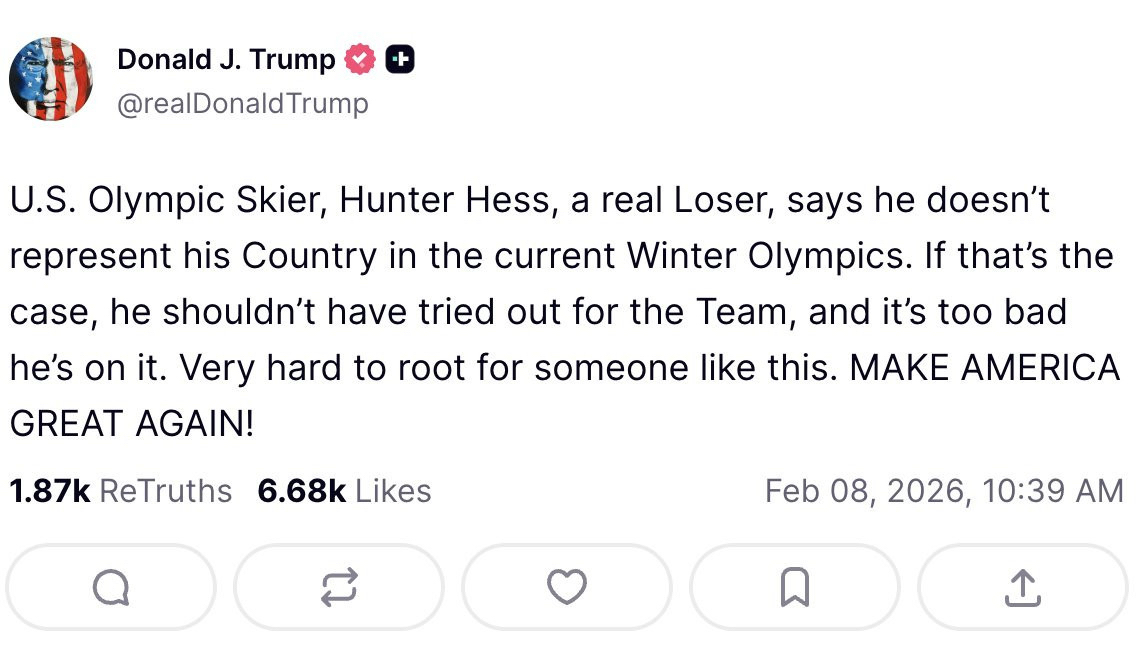
Task: Click the word "Country" in the post
Action: (x=309, y=257)
